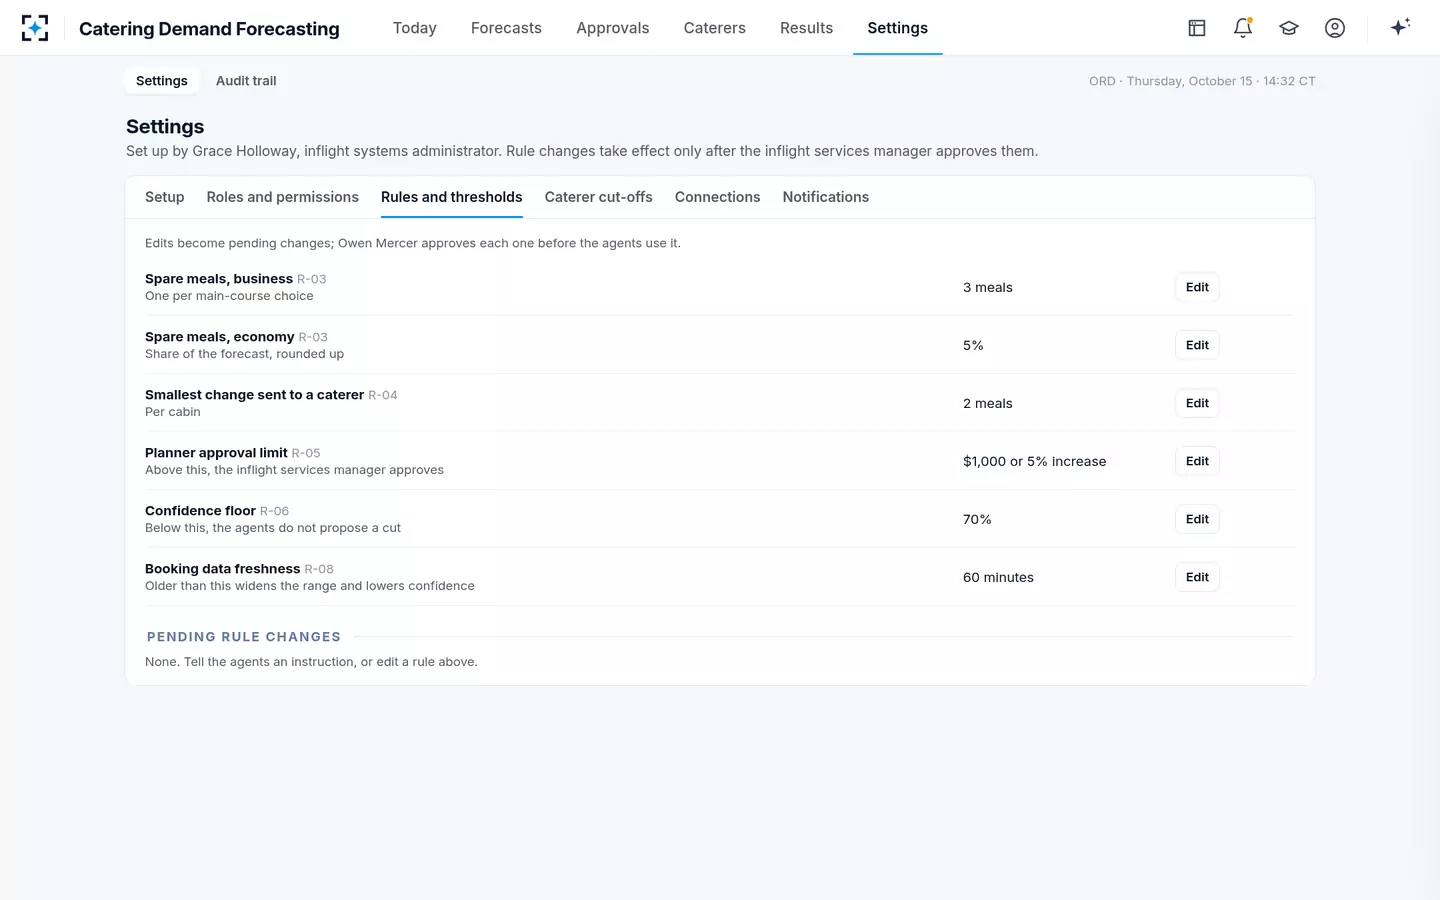The width and height of the screenshot is (1440, 900).
Task: Click the '5%' economy spare value
Action: (973, 345)
